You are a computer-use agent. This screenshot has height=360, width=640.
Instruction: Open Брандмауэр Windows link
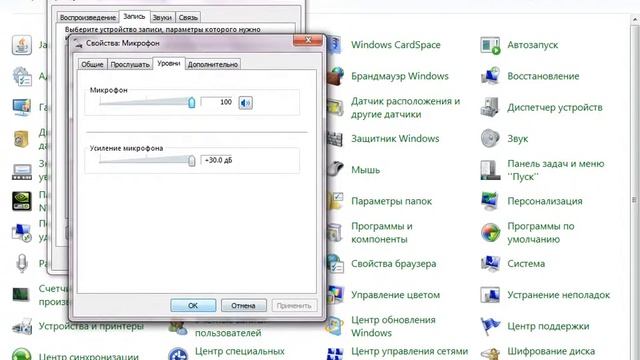[x=400, y=76]
